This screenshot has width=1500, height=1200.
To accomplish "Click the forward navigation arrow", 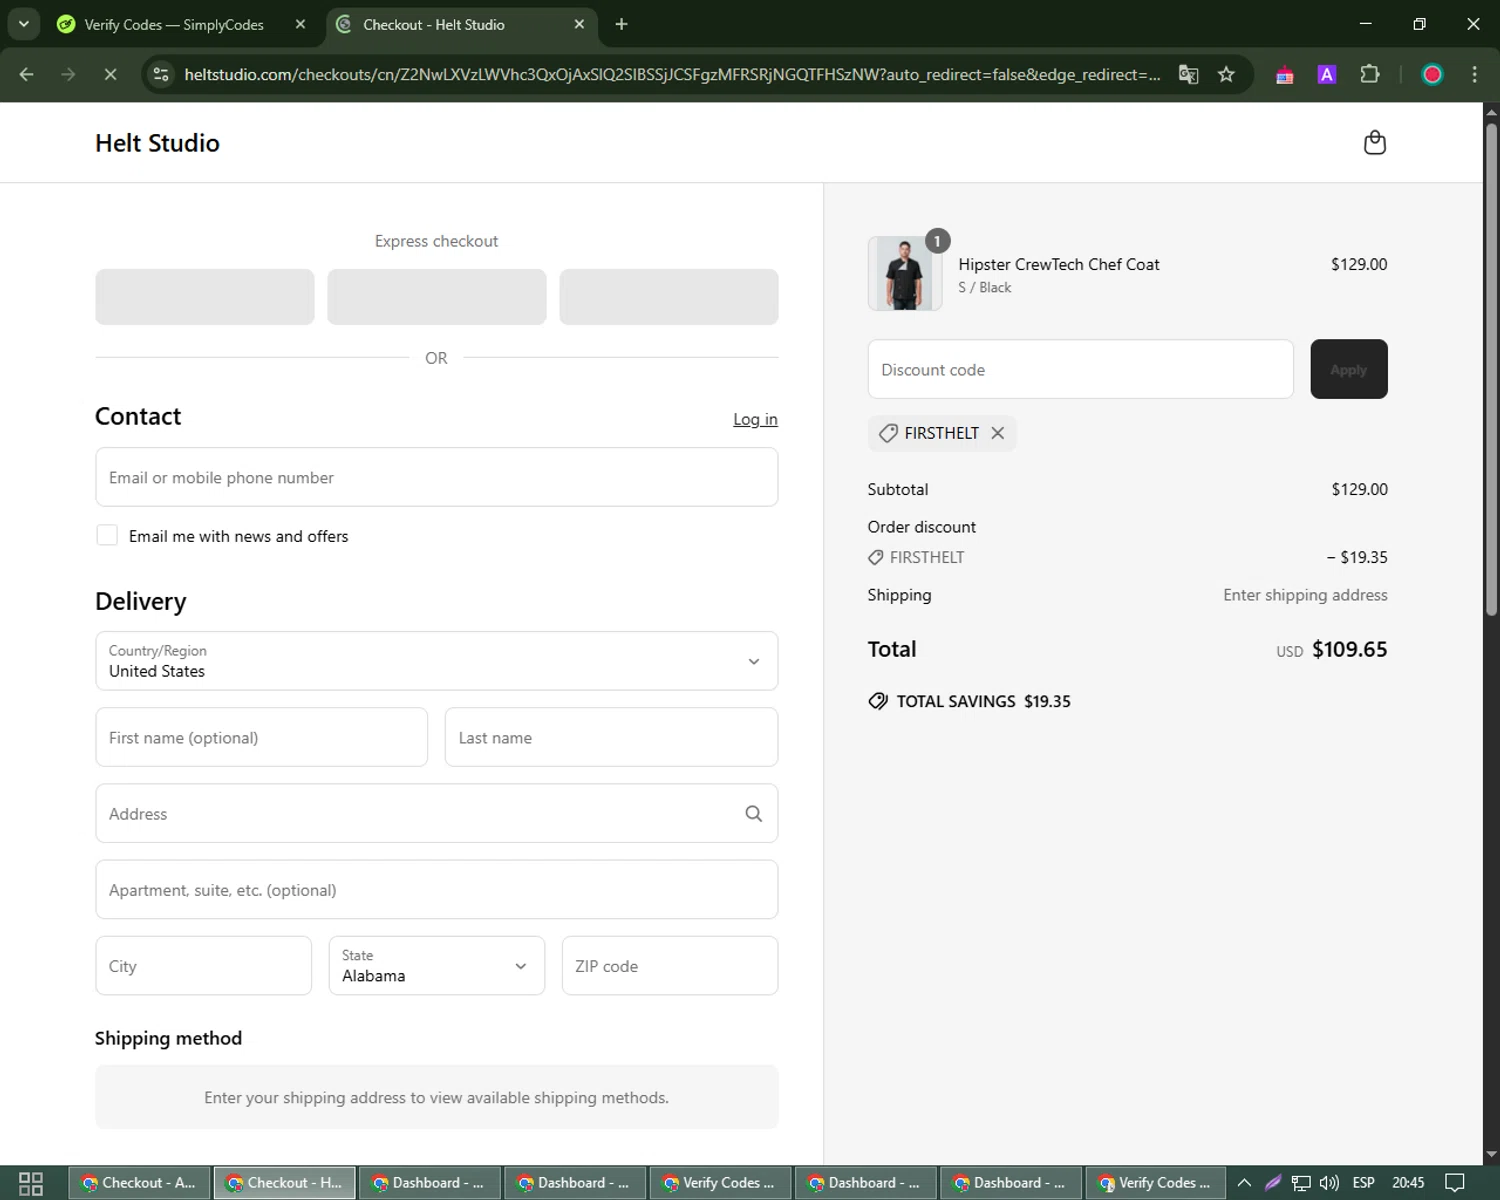I will [68, 75].
